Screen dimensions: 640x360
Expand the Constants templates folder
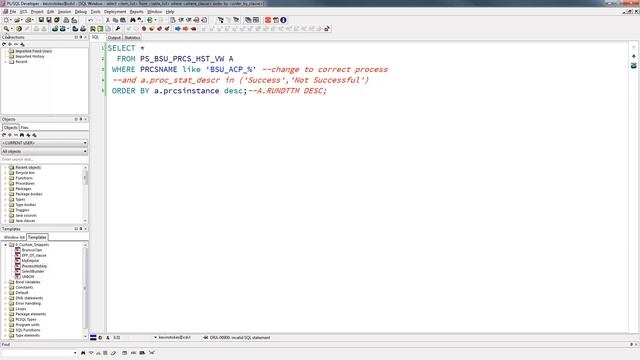coord(6,288)
